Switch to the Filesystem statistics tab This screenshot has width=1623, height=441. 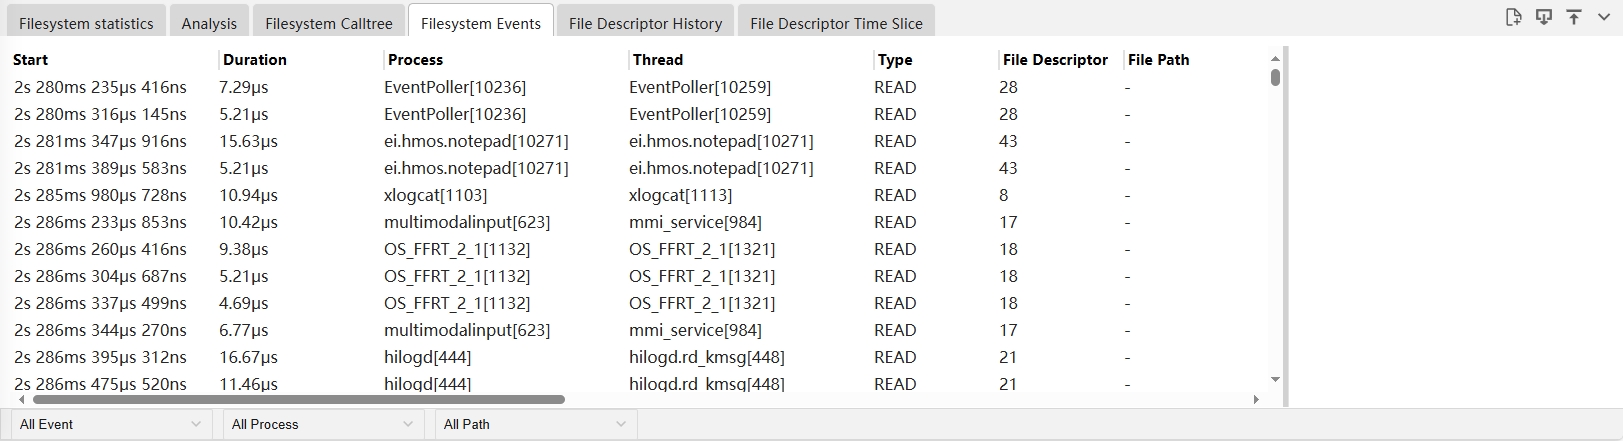click(86, 23)
